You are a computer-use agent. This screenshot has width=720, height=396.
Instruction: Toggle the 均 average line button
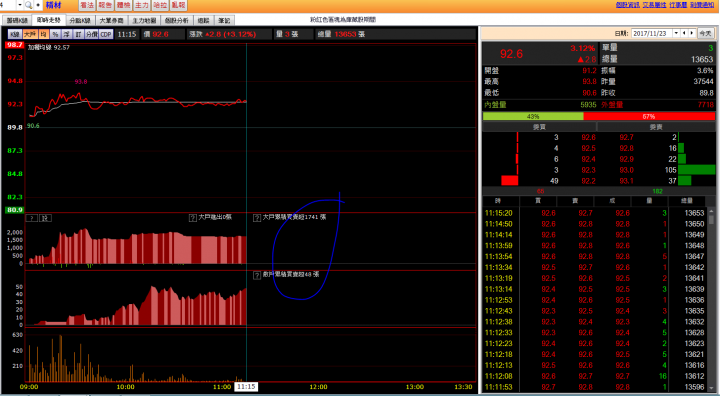tap(44, 34)
